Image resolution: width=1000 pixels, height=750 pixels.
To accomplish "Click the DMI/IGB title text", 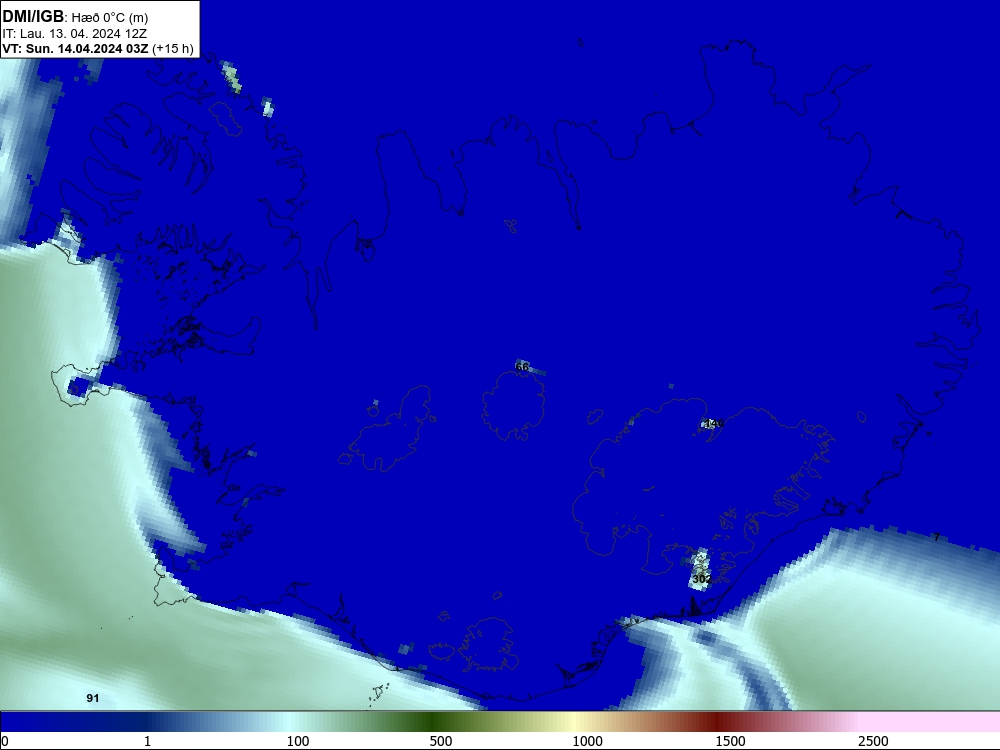I will click(33, 17).
